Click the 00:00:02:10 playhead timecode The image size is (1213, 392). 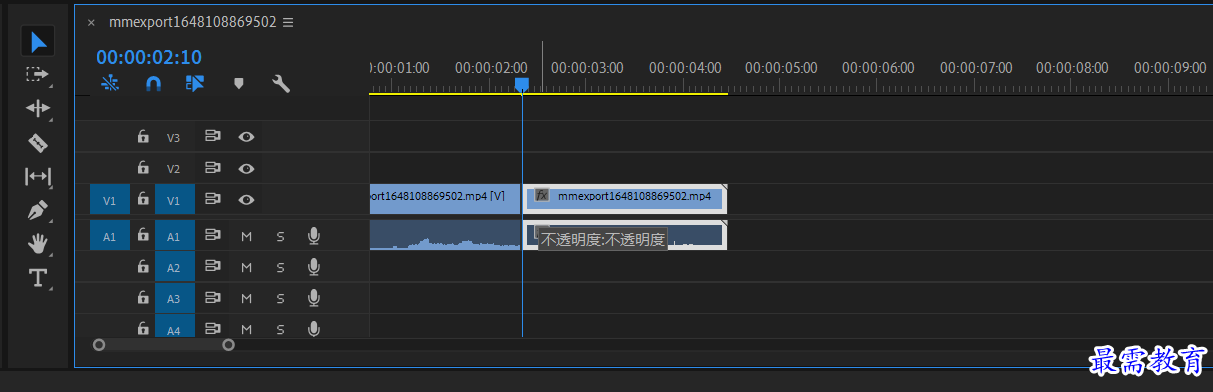[x=149, y=57]
